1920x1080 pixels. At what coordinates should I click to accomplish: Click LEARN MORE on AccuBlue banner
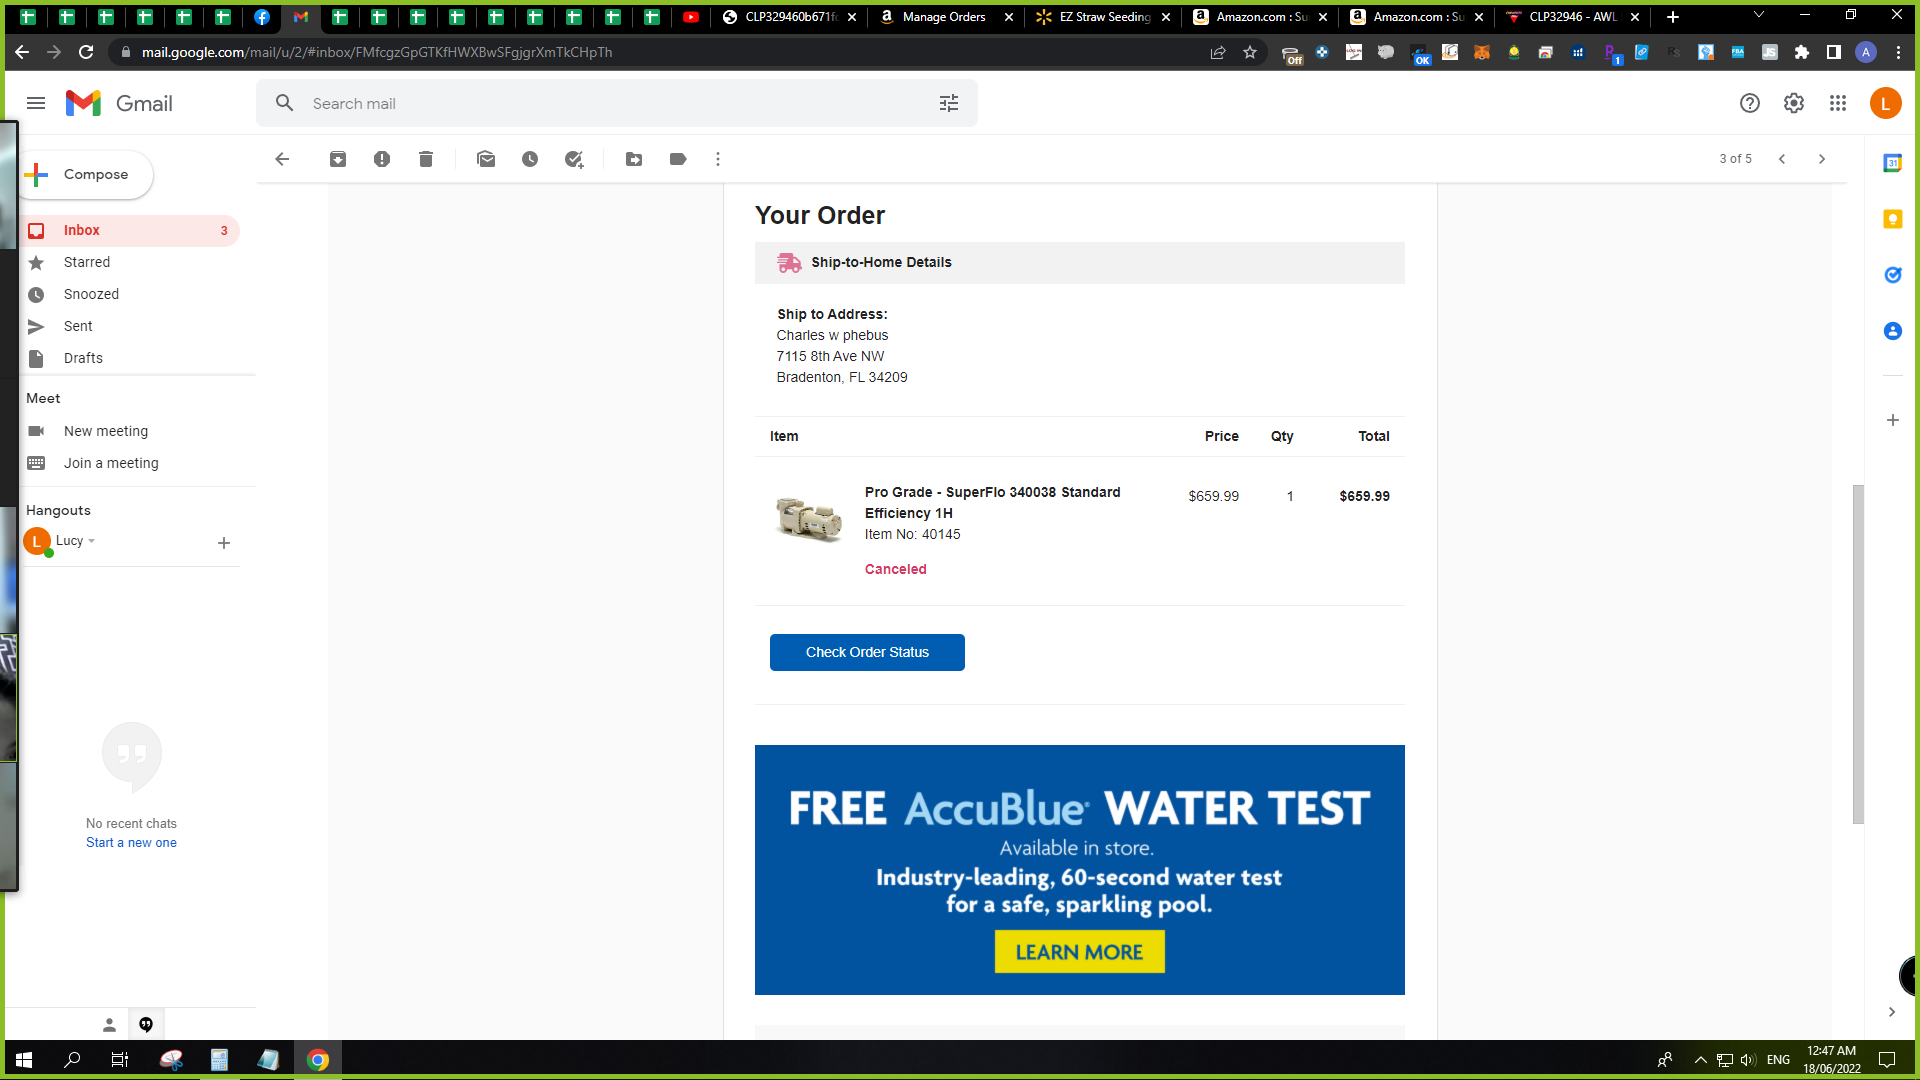tap(1079, 952)
